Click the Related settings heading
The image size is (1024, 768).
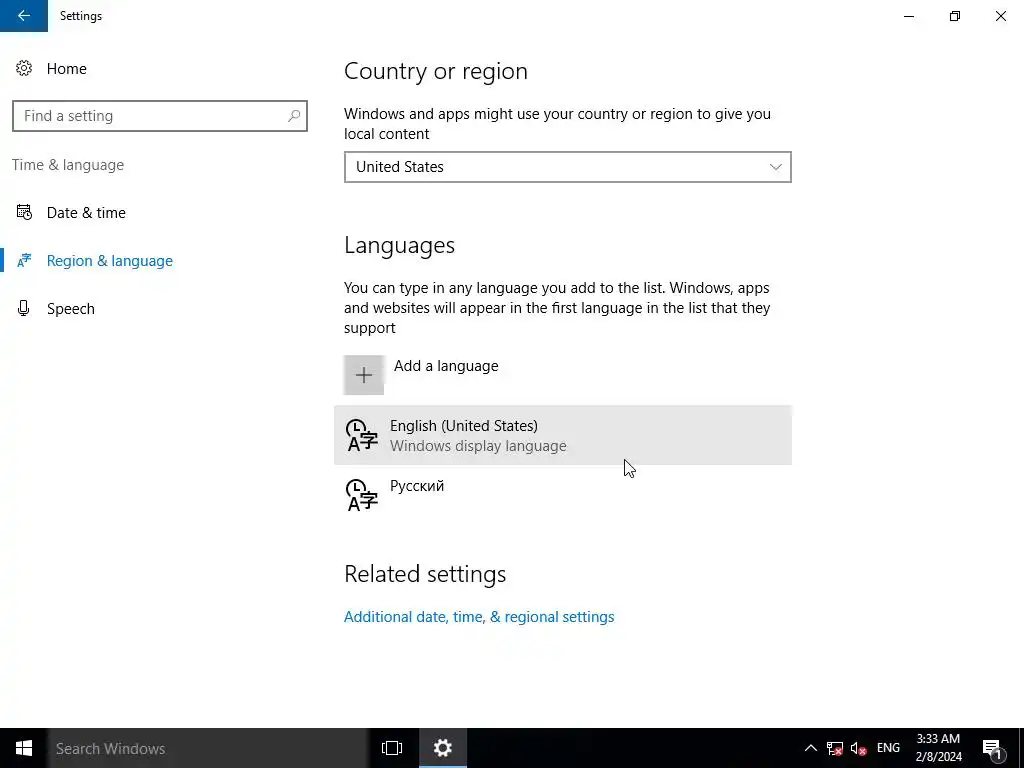click(425, 574)
